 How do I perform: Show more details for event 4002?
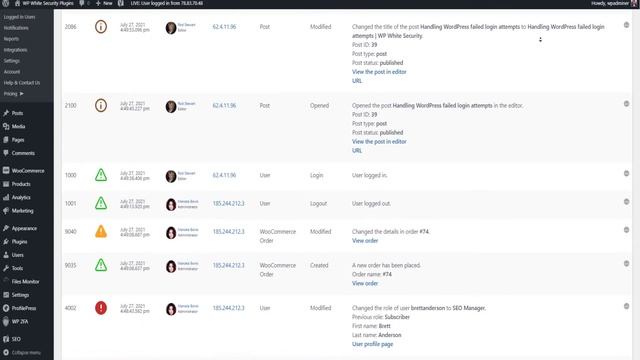(626, 306)
